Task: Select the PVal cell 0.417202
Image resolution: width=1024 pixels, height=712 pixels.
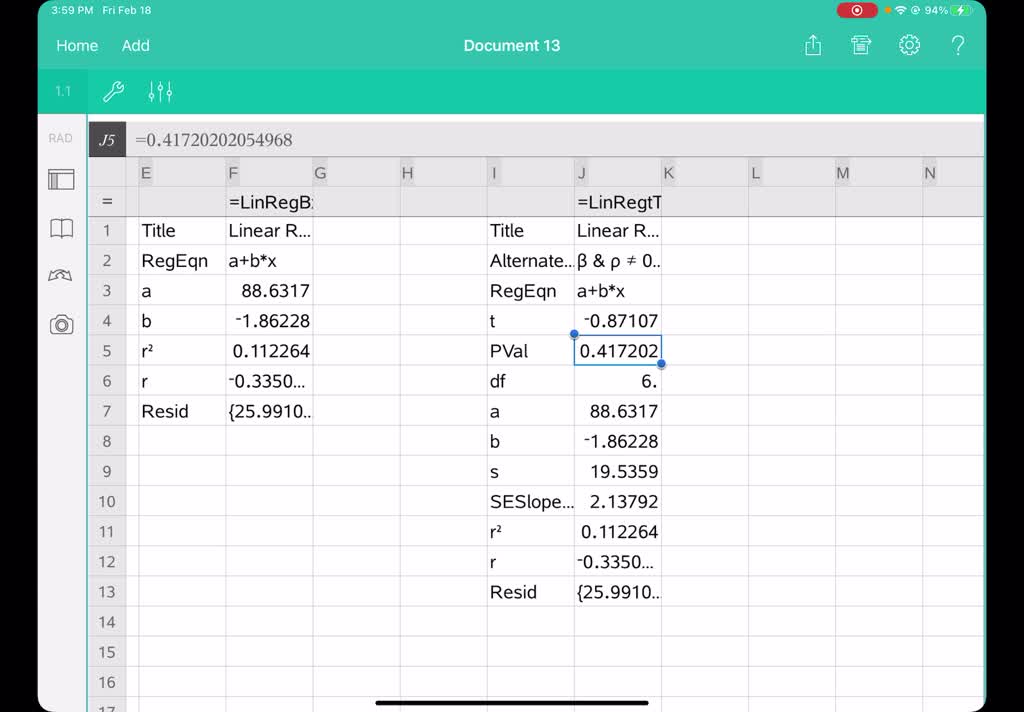Action: [x=617, y=351]
